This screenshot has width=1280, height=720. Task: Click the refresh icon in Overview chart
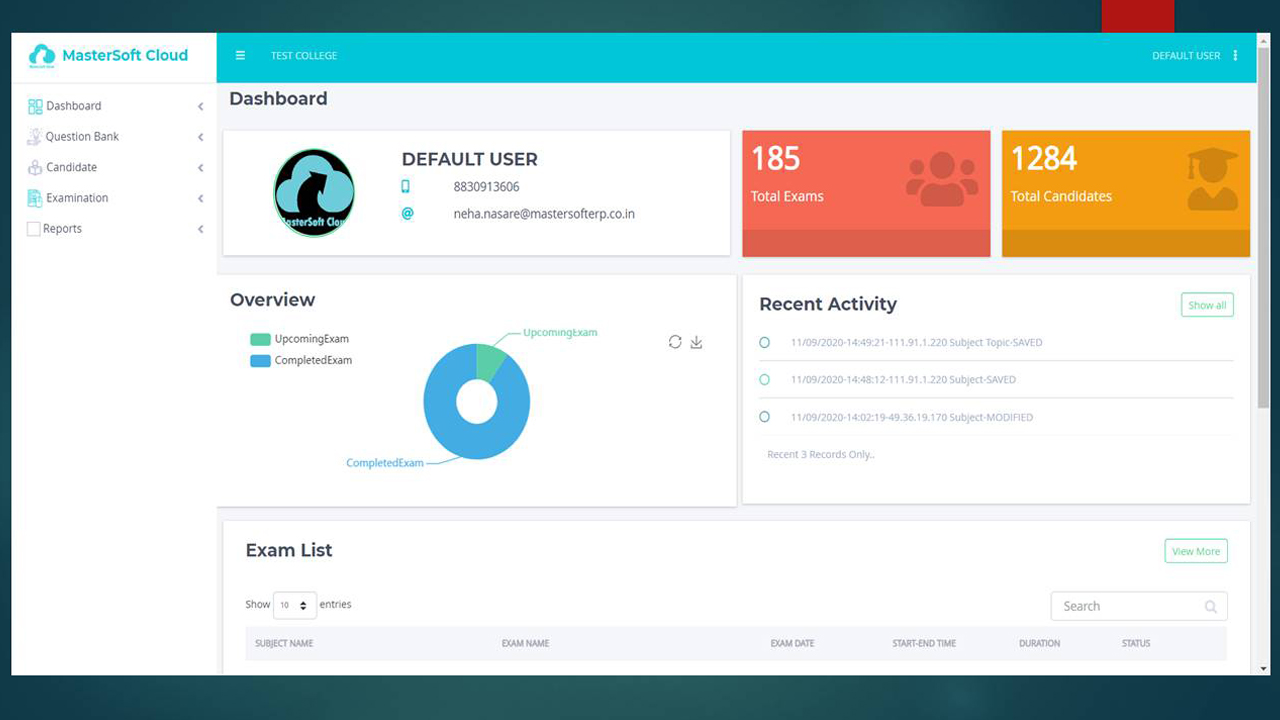point(675,342)
